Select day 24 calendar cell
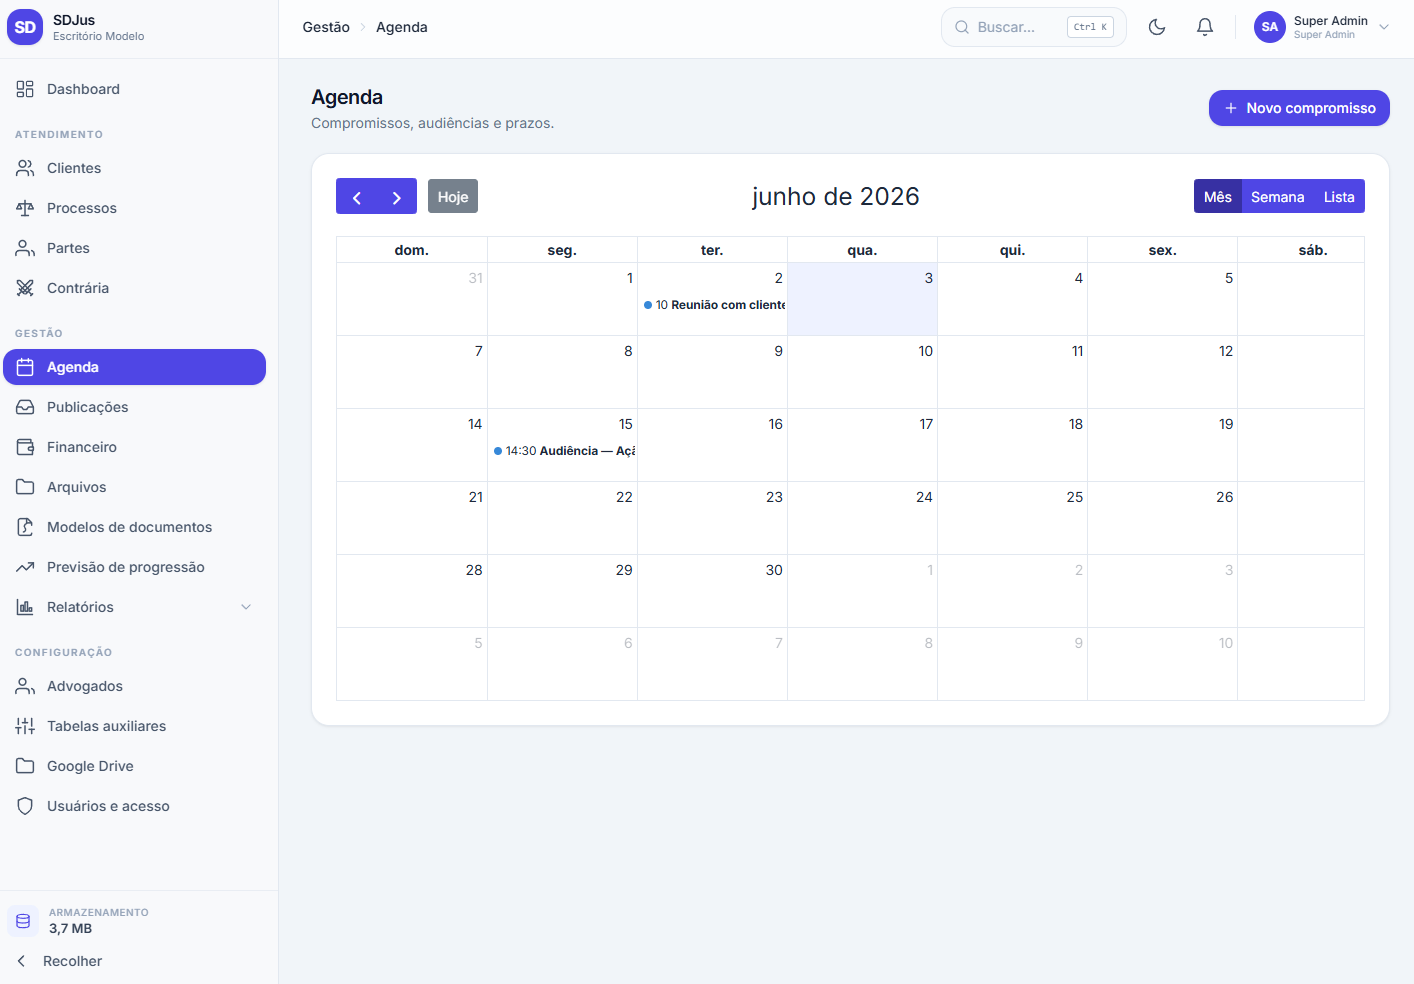The image size is (1414, 984). pos(862,518)
